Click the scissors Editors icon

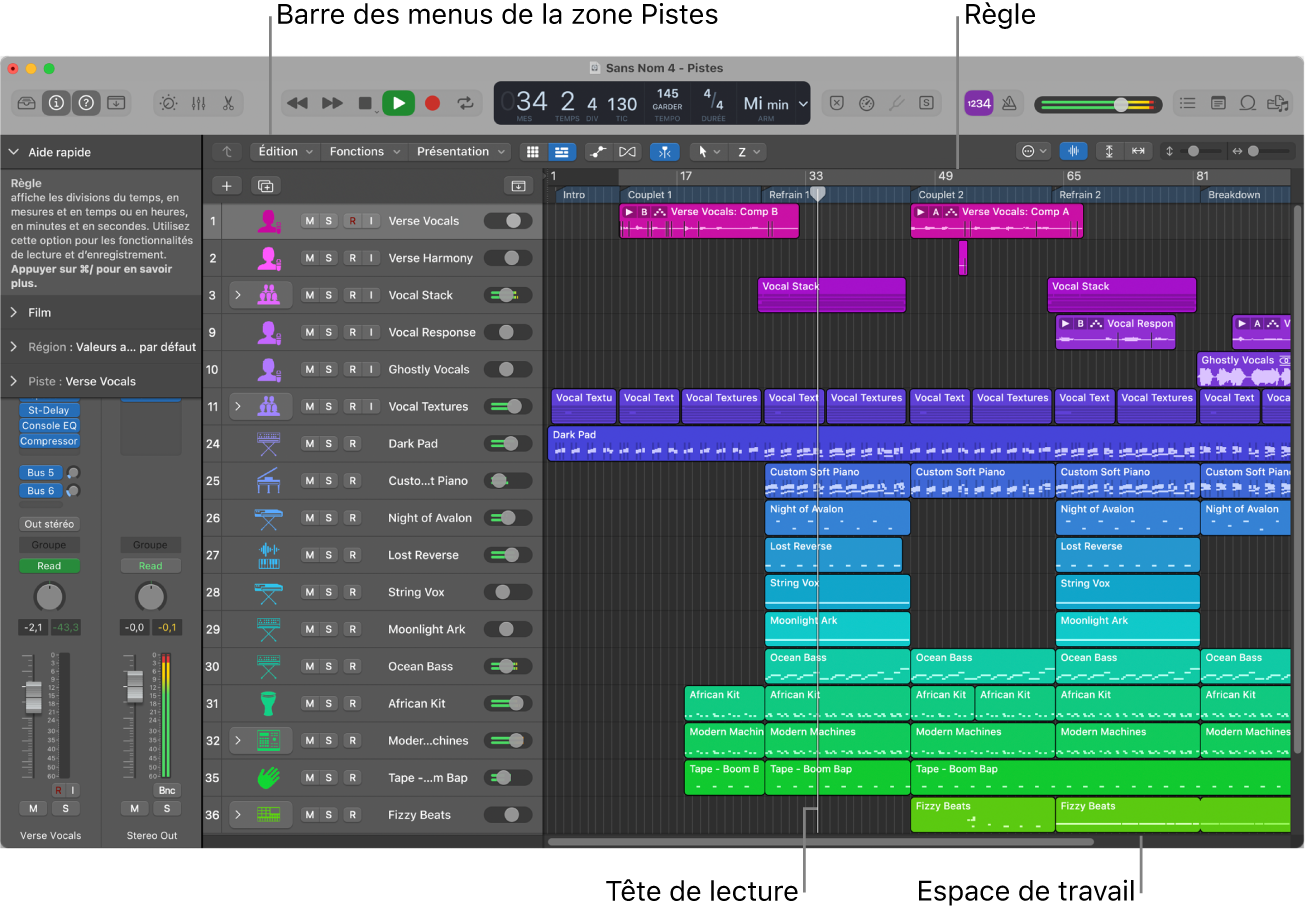coord(228,103)
